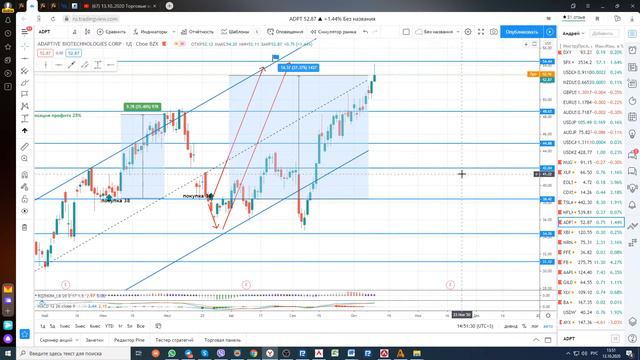The height and width of the screenshot is (360, 640).
Task: Open Торговая панель tab
Action: click(222, 340)
